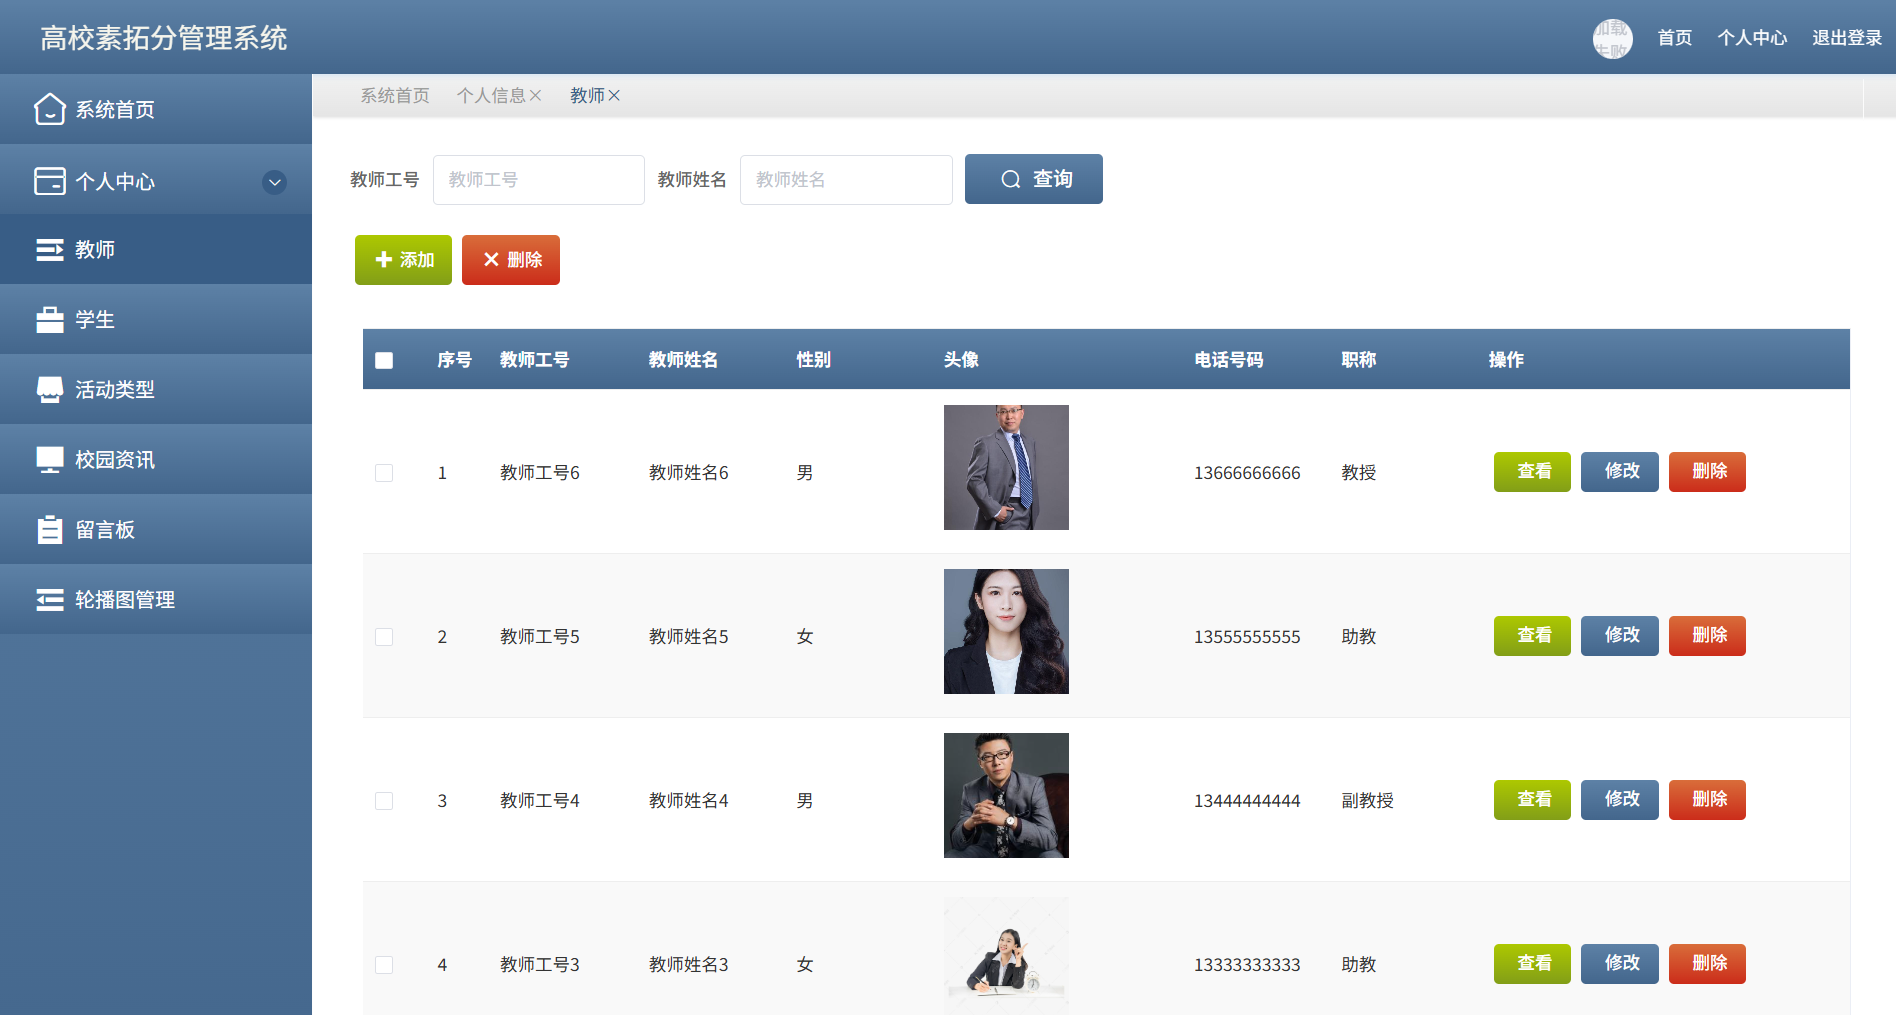Open the avatar photo of 教师姓名3

[1006, 956]
